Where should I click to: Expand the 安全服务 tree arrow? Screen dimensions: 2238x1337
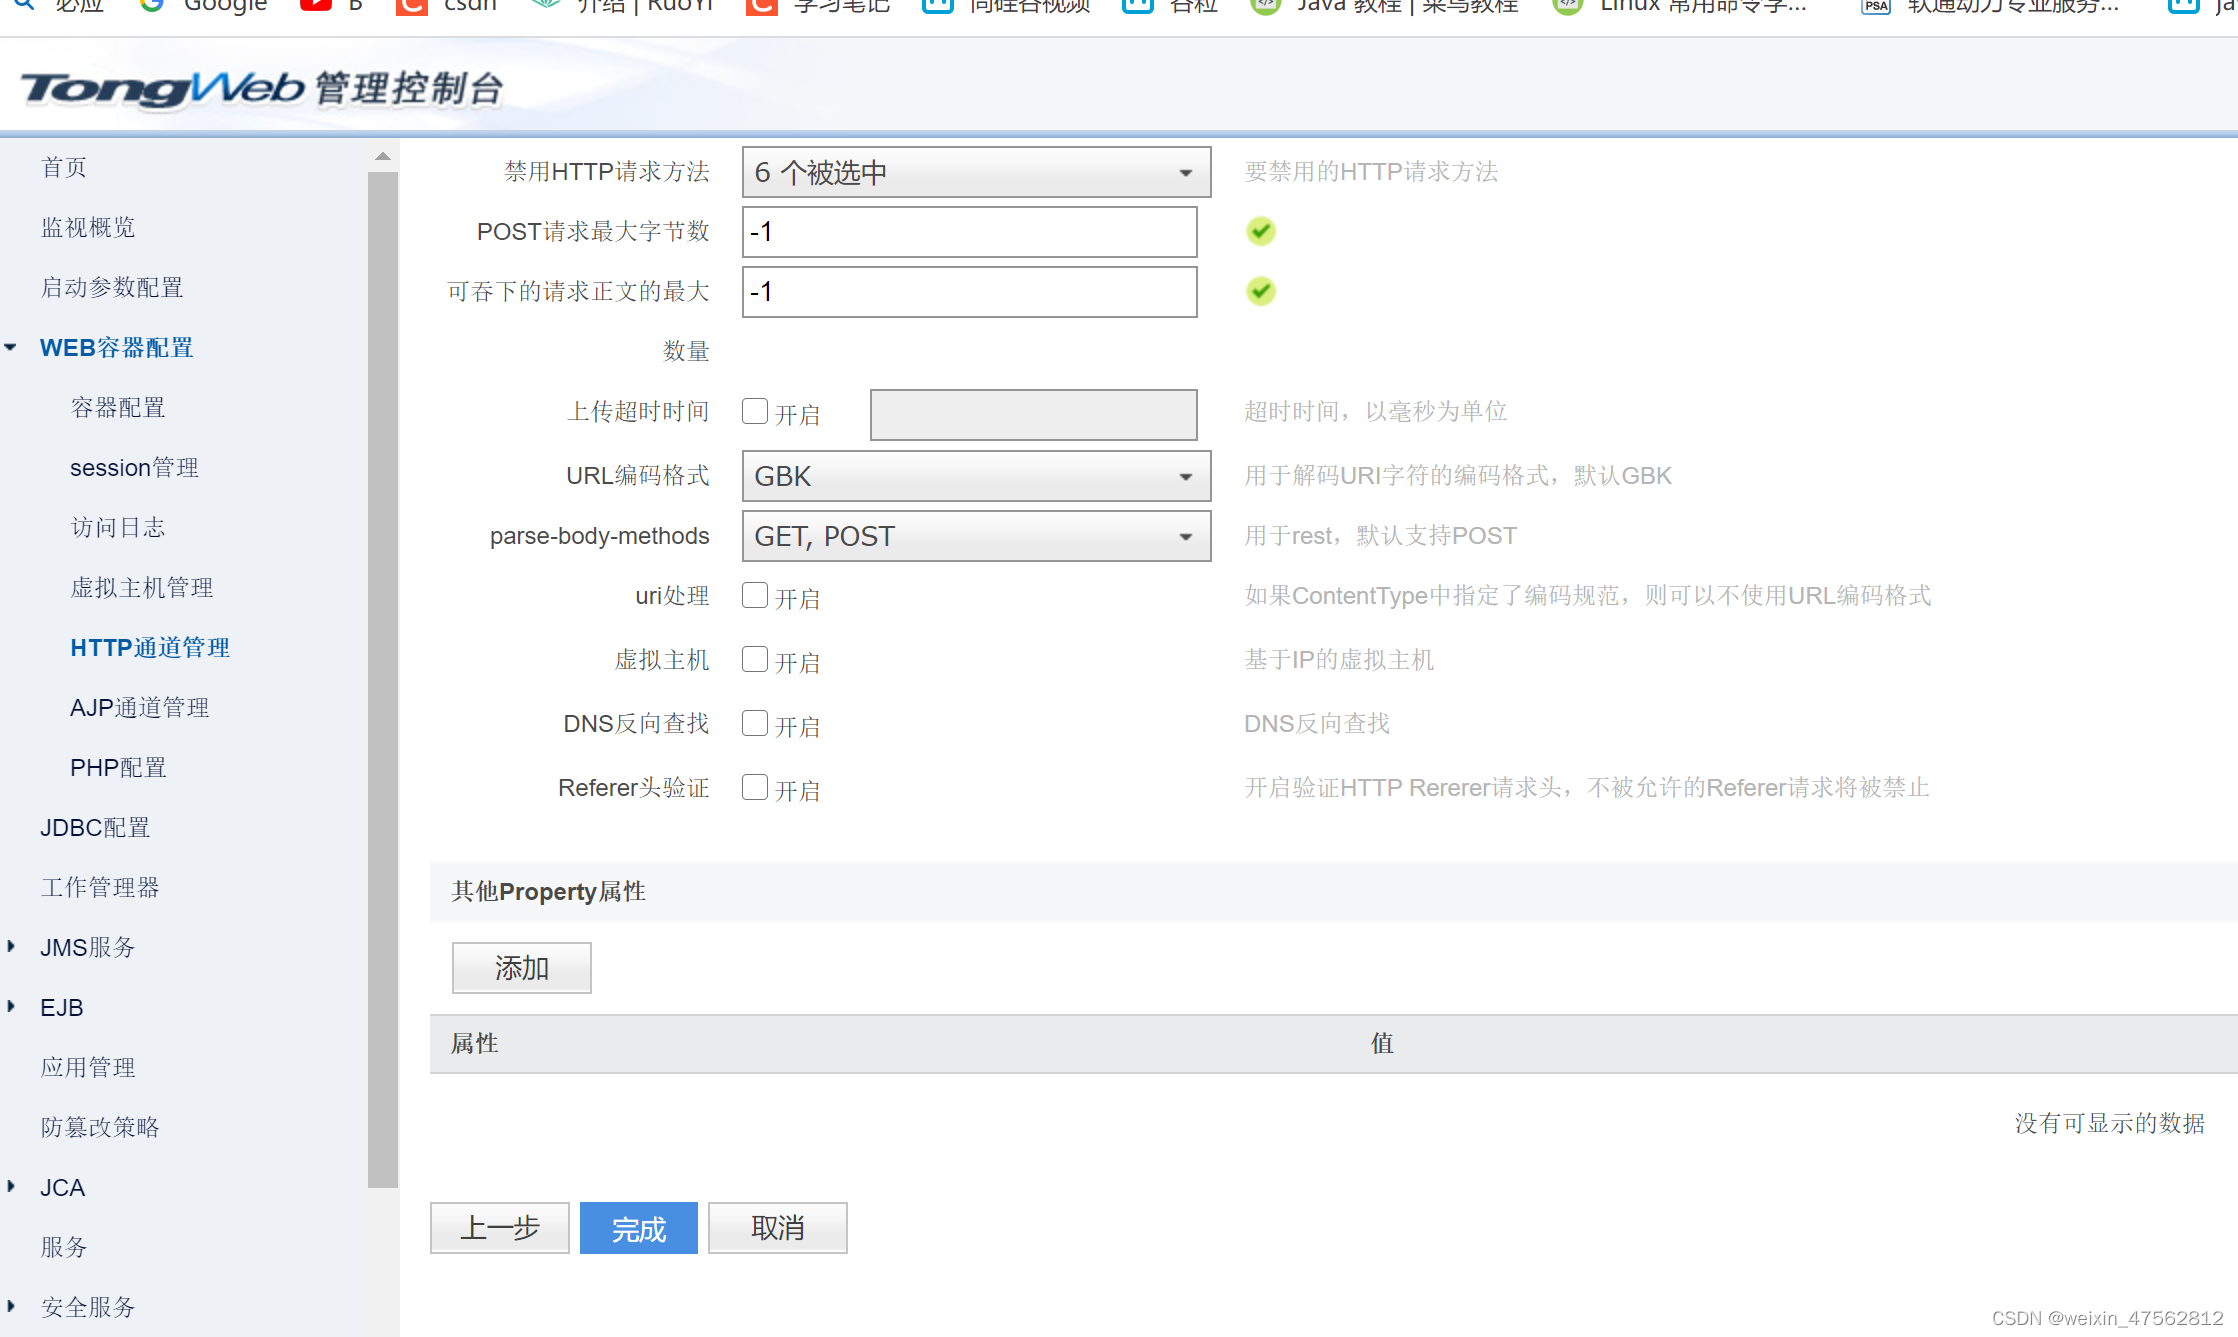pos(11,1306)
